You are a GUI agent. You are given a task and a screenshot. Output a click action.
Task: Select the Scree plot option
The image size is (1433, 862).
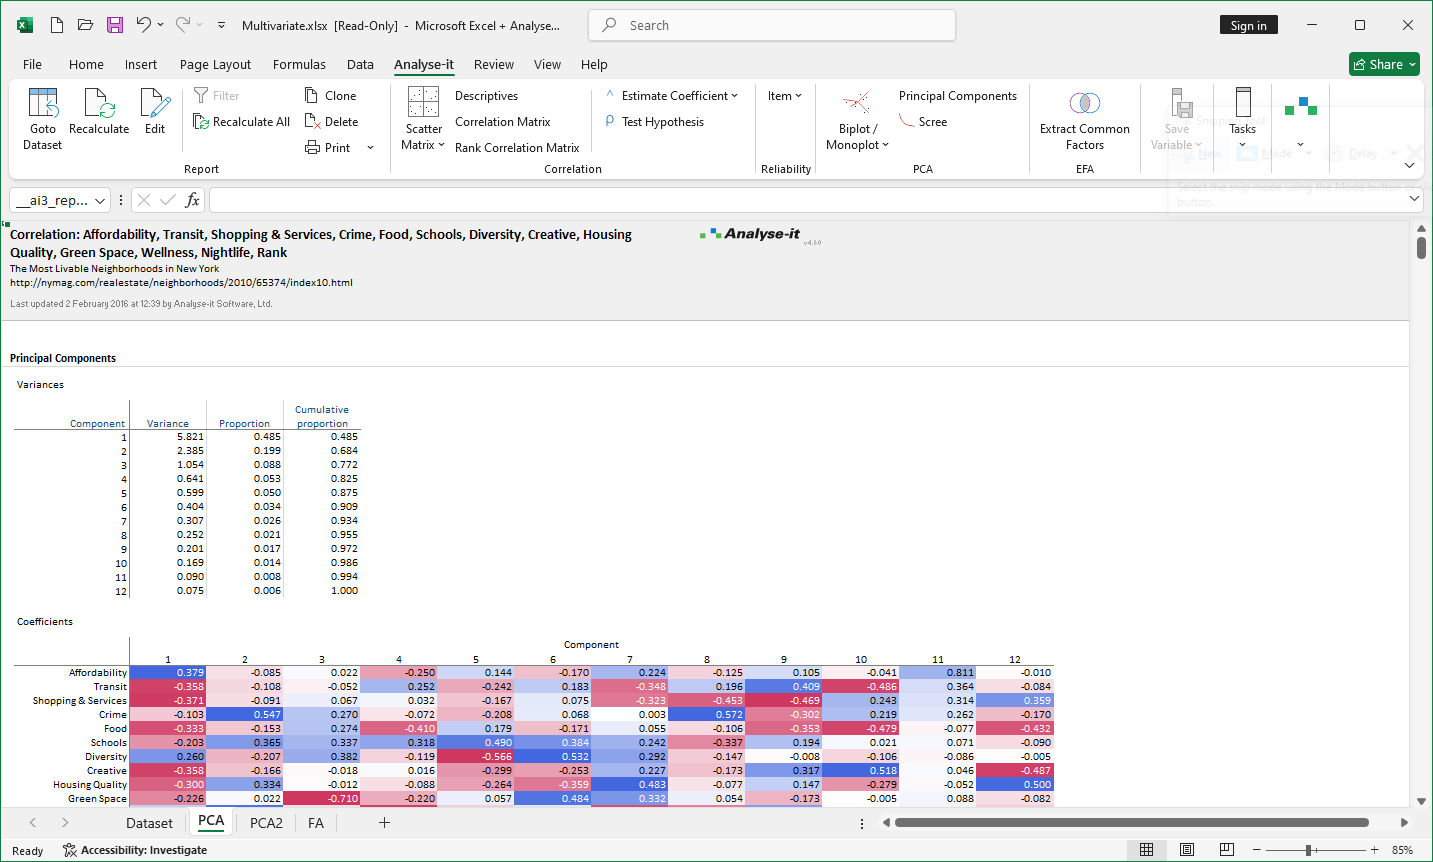(923, 122)
